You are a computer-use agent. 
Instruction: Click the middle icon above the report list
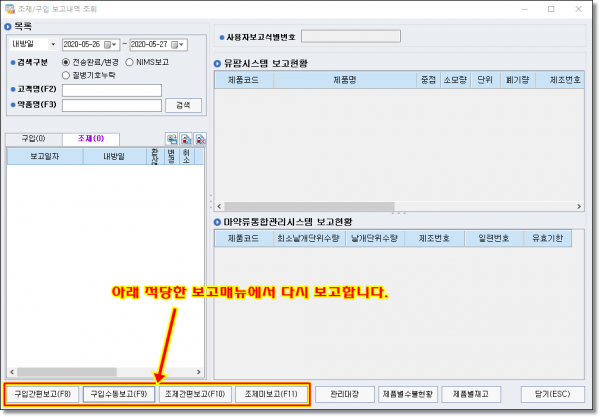[x=186, y=140]
